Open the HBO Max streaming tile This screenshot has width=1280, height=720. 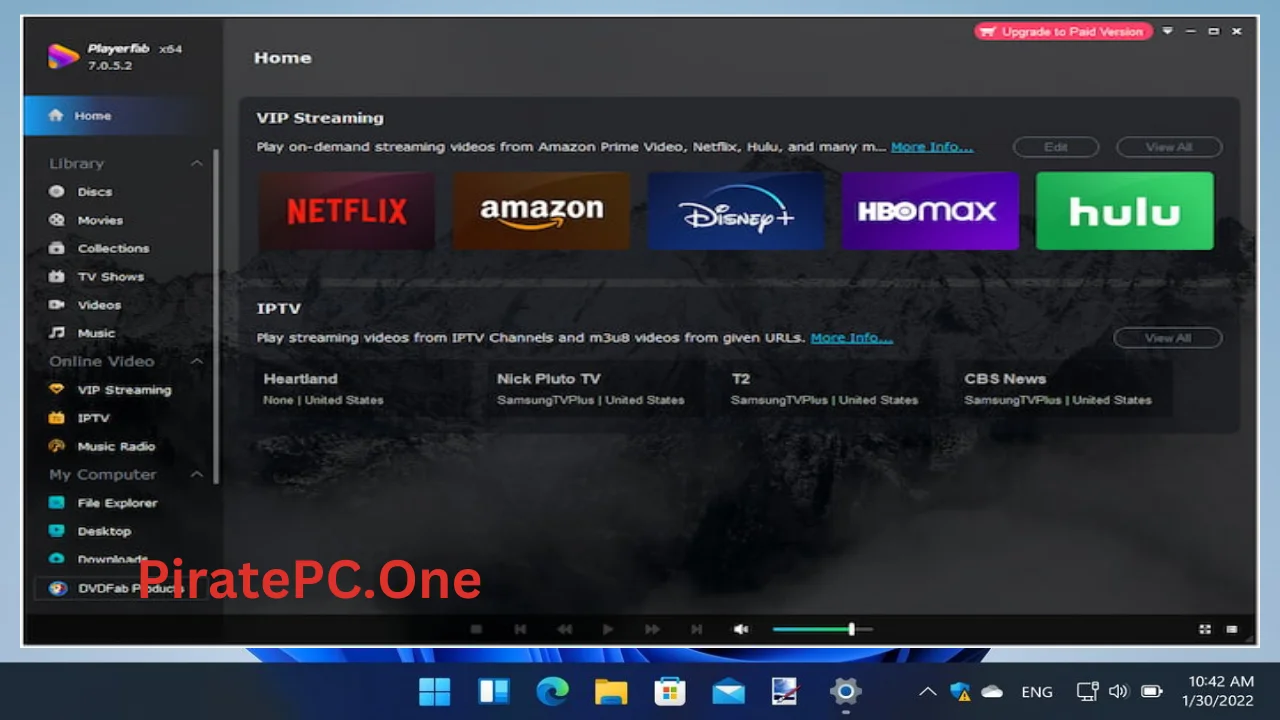(x=930, y=211)
